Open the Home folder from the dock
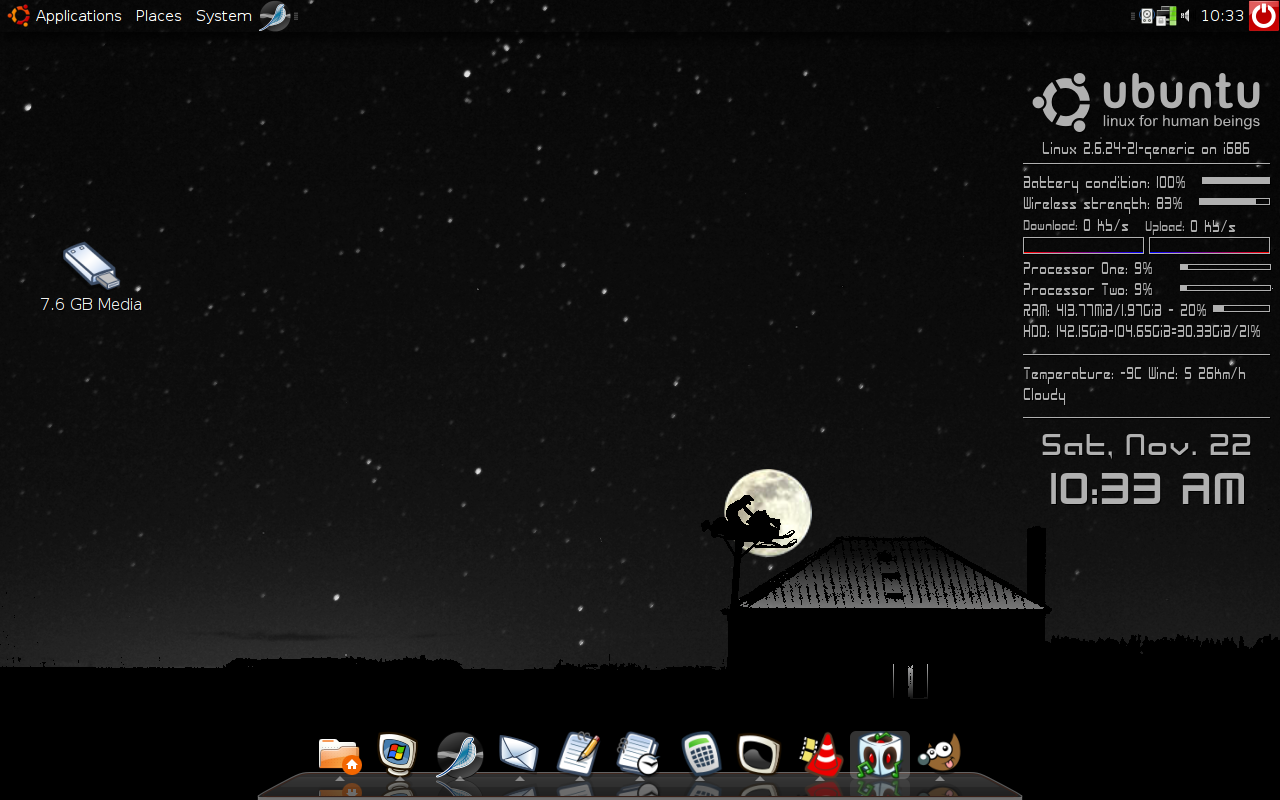 click(x=340, y=756)
